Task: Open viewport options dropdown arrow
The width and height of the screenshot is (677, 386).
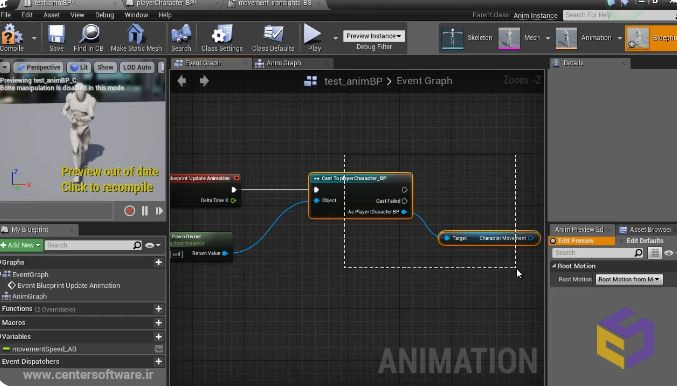Action: [5, 67]
